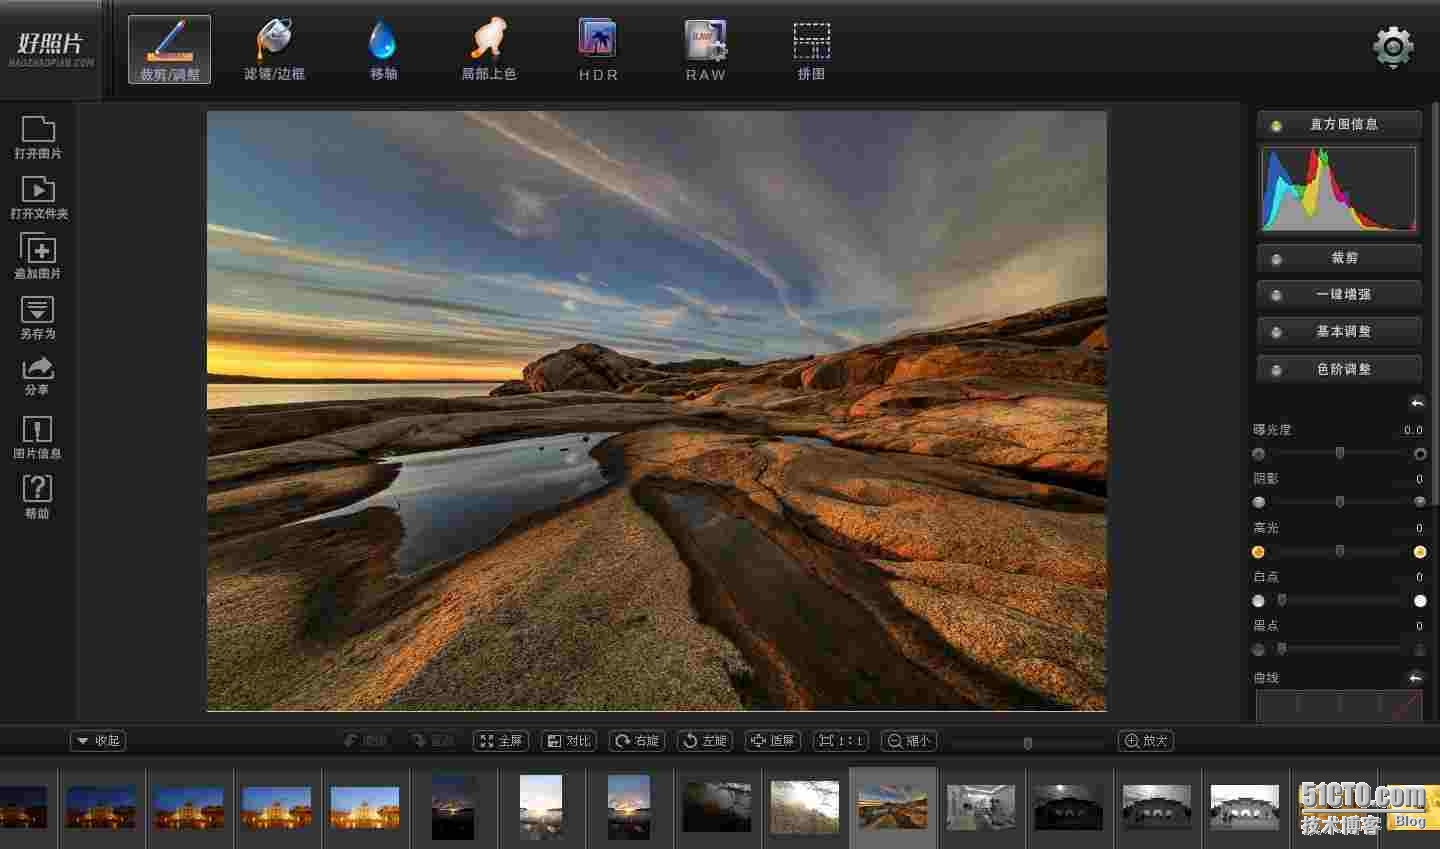Open the RAW processing tab
This screenshot has width=1440, height=849.
(x=705, y=49)
